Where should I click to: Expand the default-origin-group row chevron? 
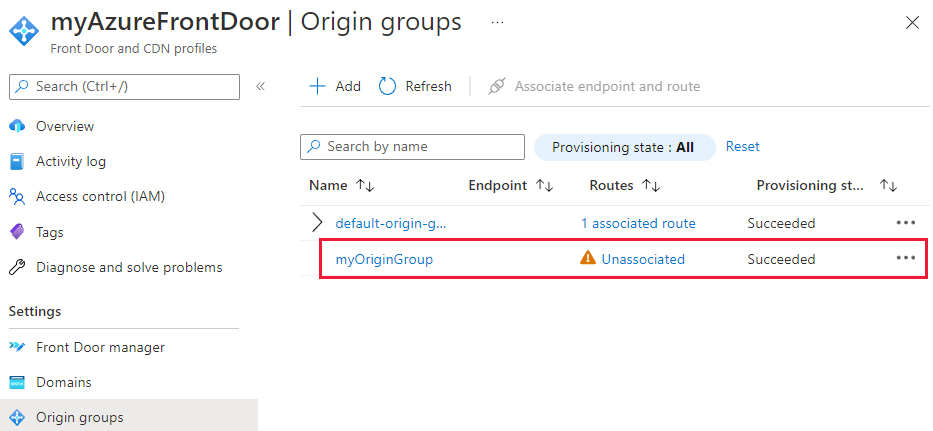(317, 223)
